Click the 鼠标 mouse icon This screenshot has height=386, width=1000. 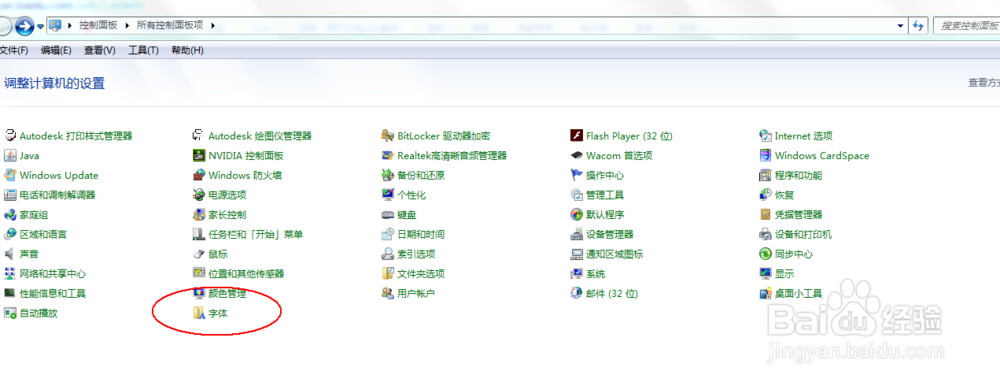click(198, 253)
